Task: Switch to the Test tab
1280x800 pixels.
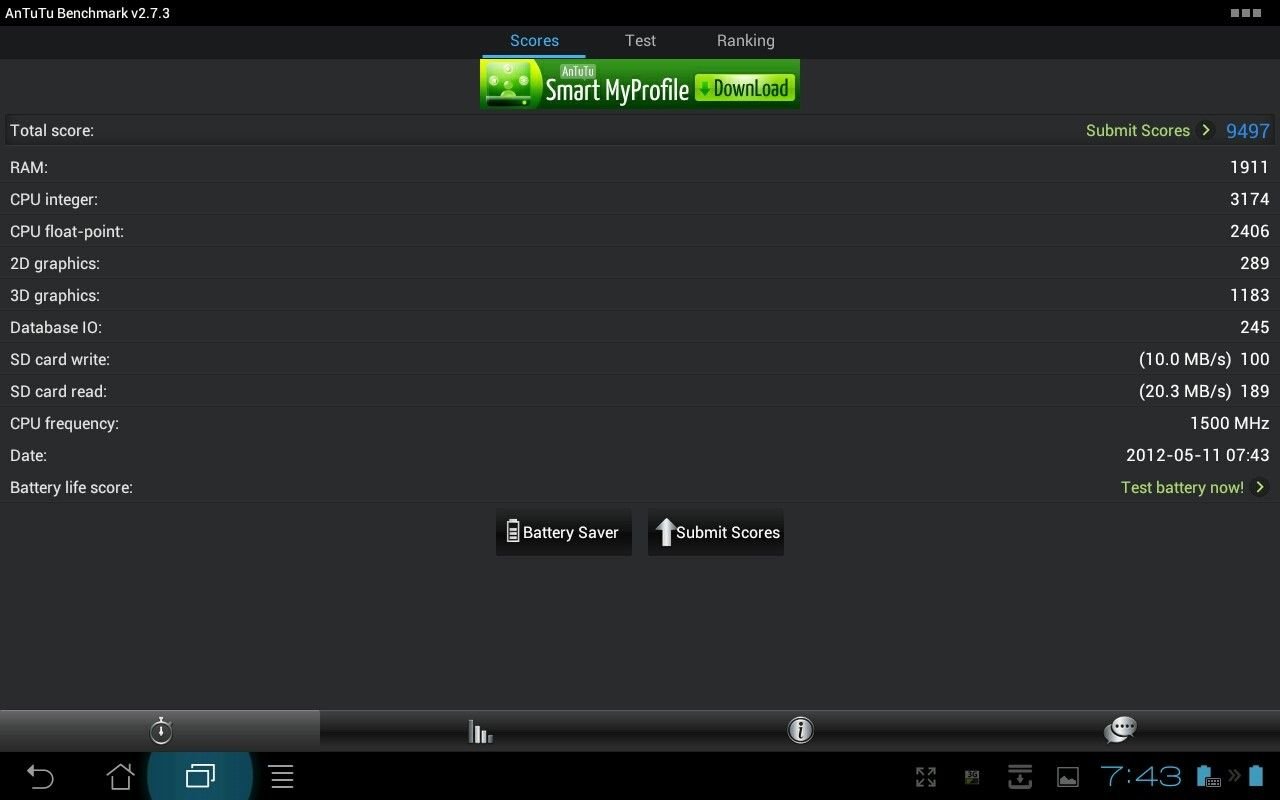Action: pyautogui.click(x=640, y=41)
